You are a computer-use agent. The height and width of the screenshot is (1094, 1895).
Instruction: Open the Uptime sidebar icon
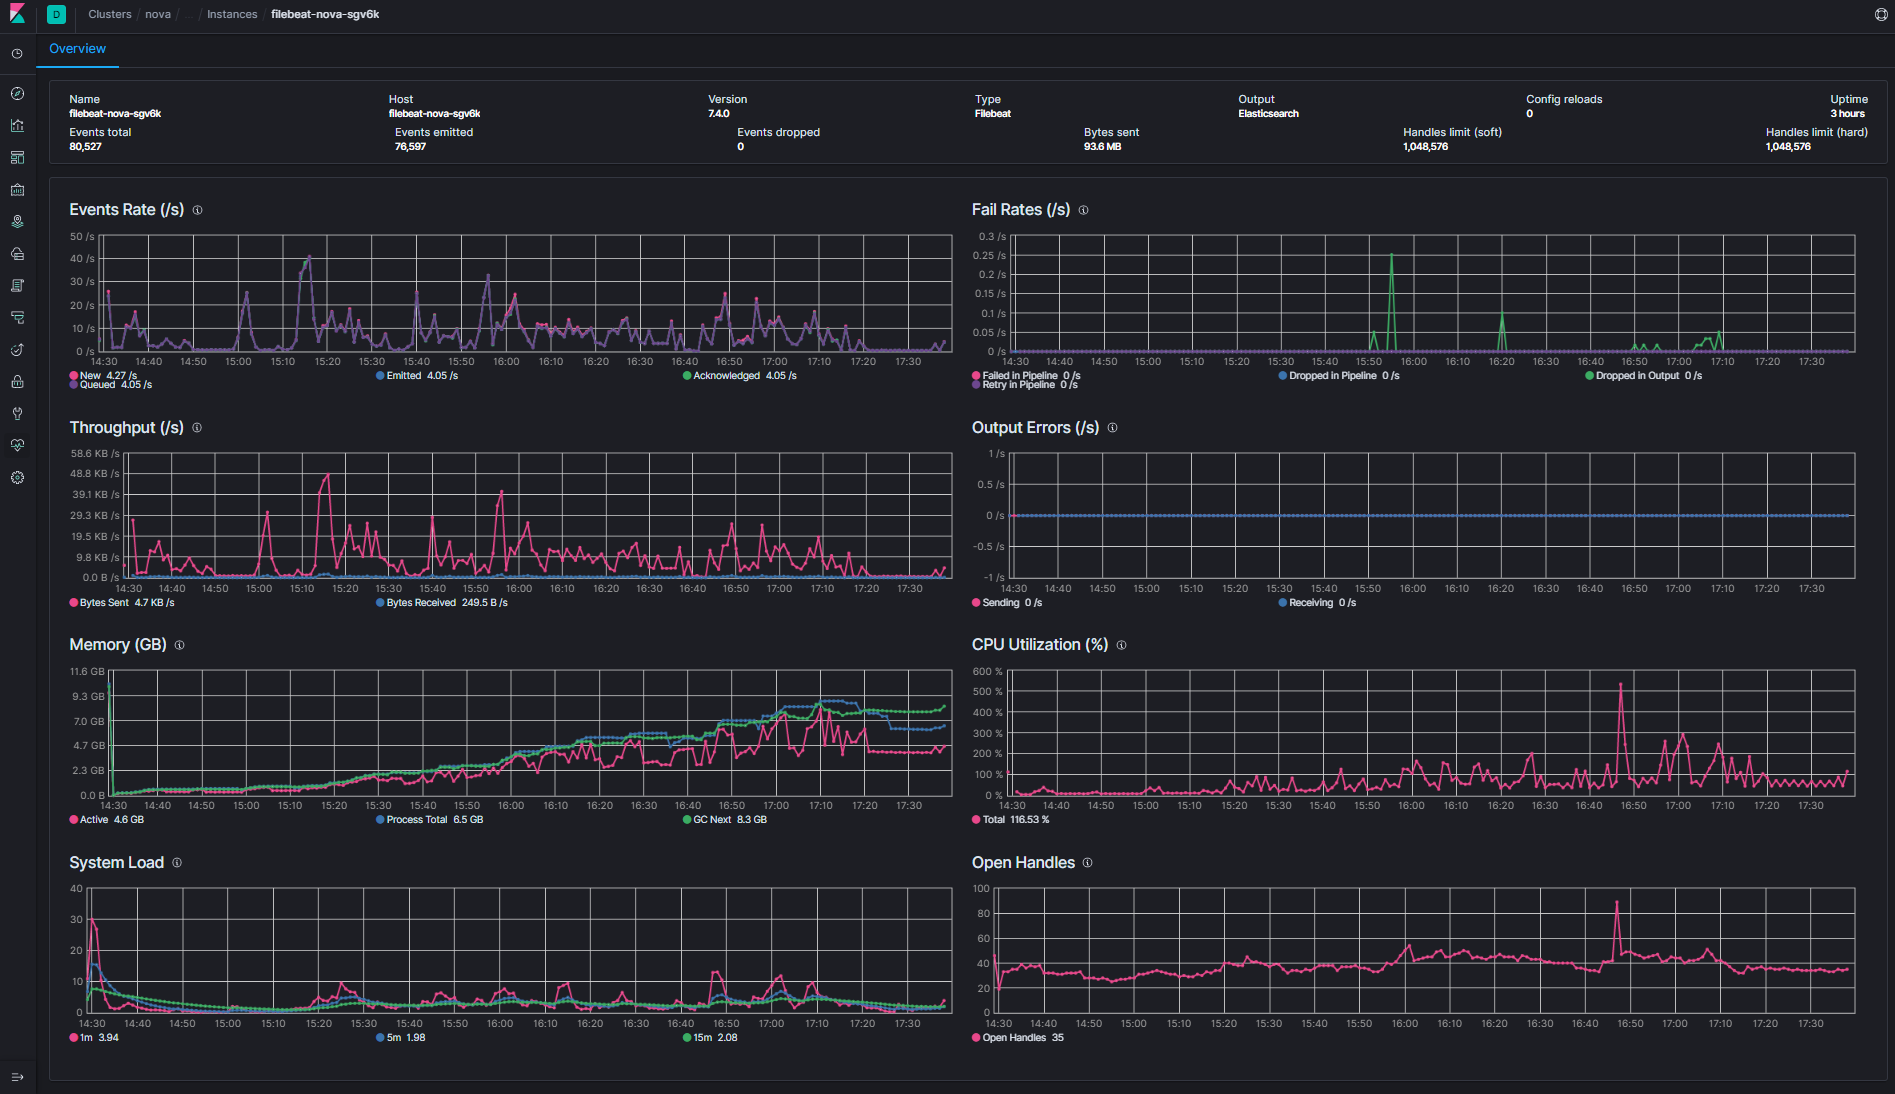point(17,350)
